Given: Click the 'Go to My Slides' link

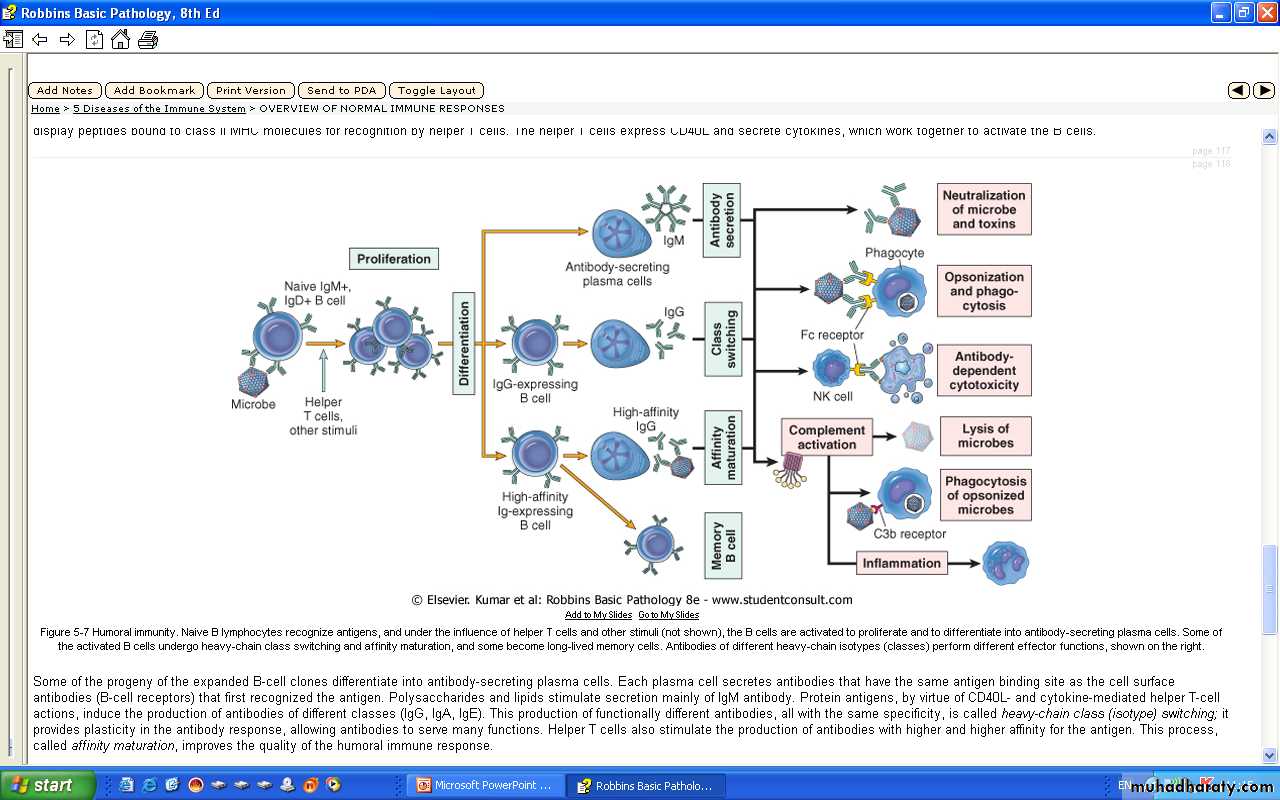Looking at the screenshot, I should point(668,615).
